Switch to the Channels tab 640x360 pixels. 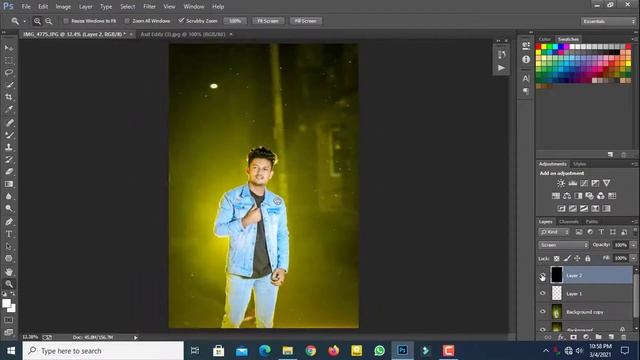(569, 222)
